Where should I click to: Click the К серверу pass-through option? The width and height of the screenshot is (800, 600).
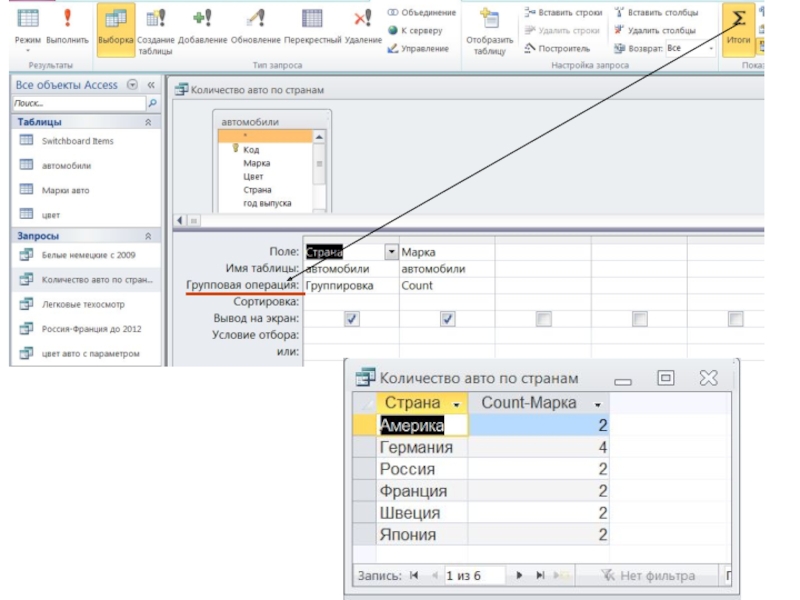tap(415, 31)
